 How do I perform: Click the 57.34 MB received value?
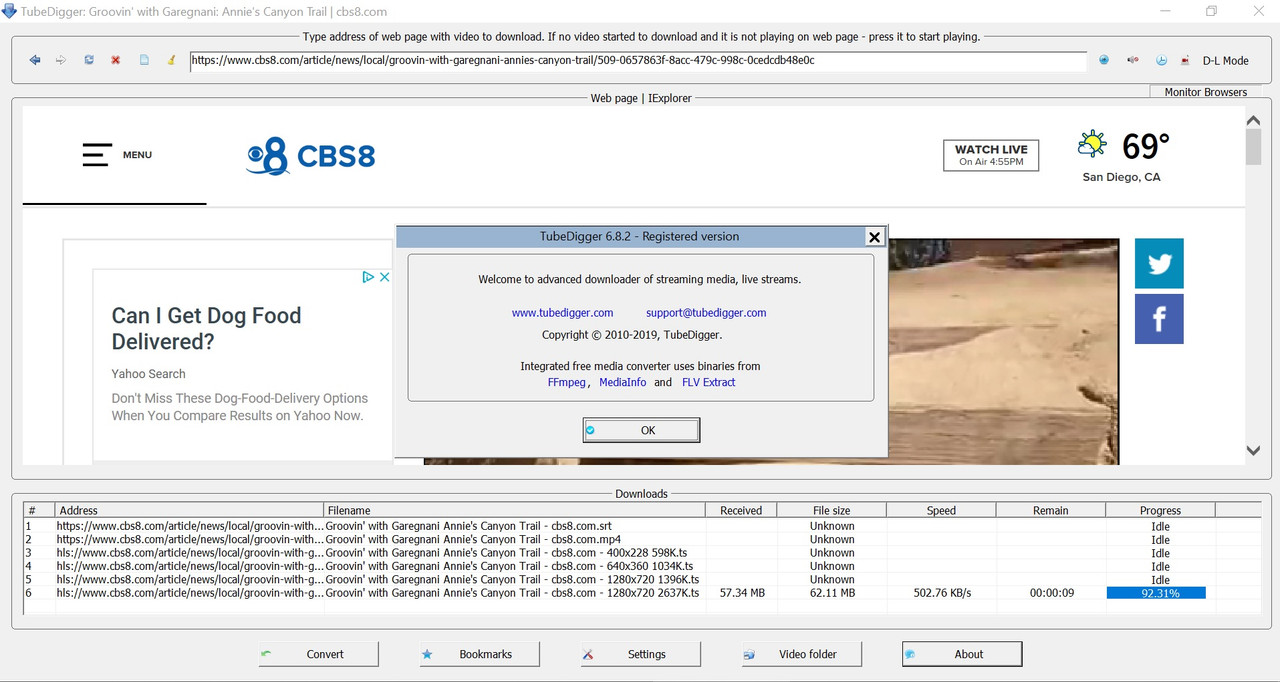[742, 593]
